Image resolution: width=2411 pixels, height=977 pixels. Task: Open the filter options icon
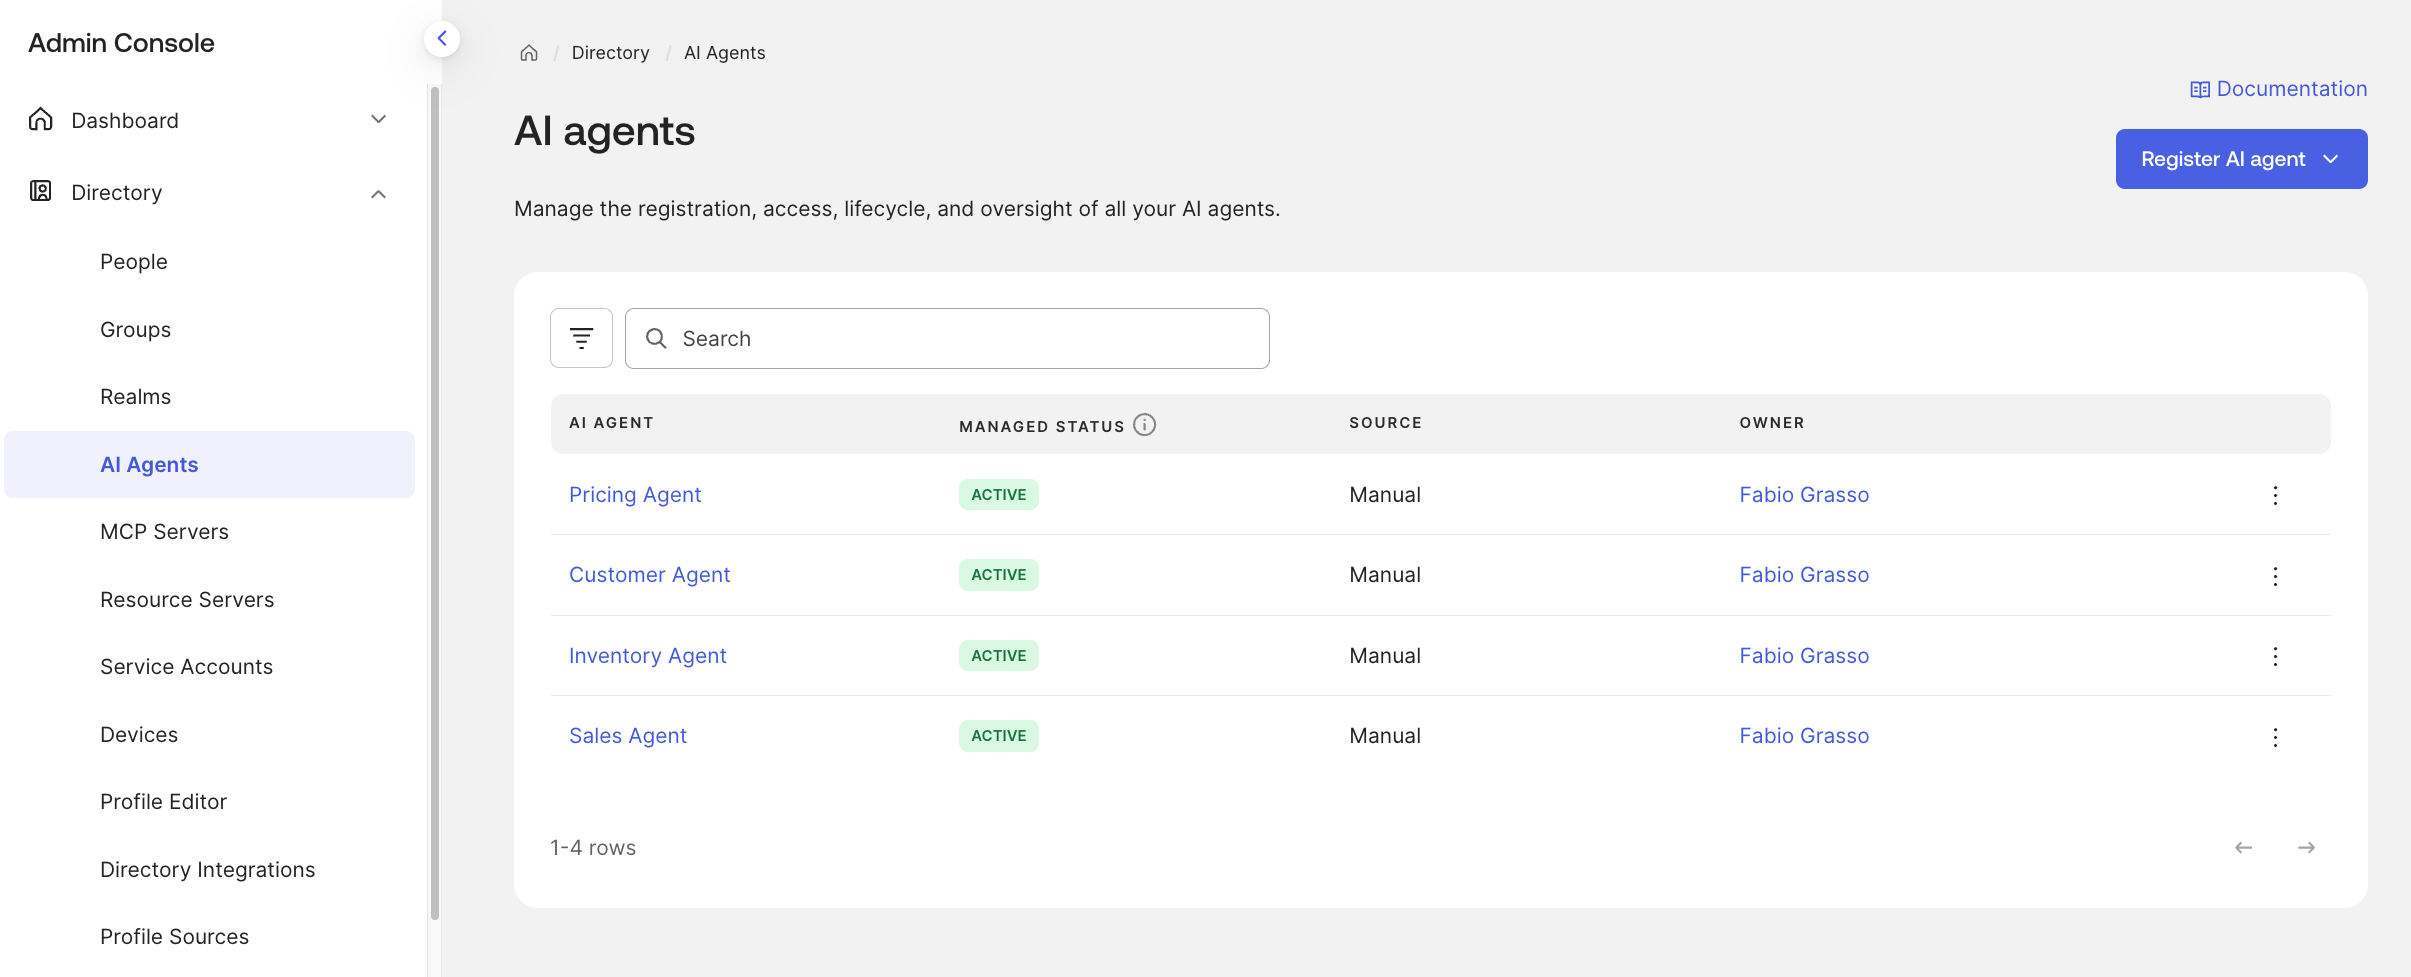click(x=580, y=338)
